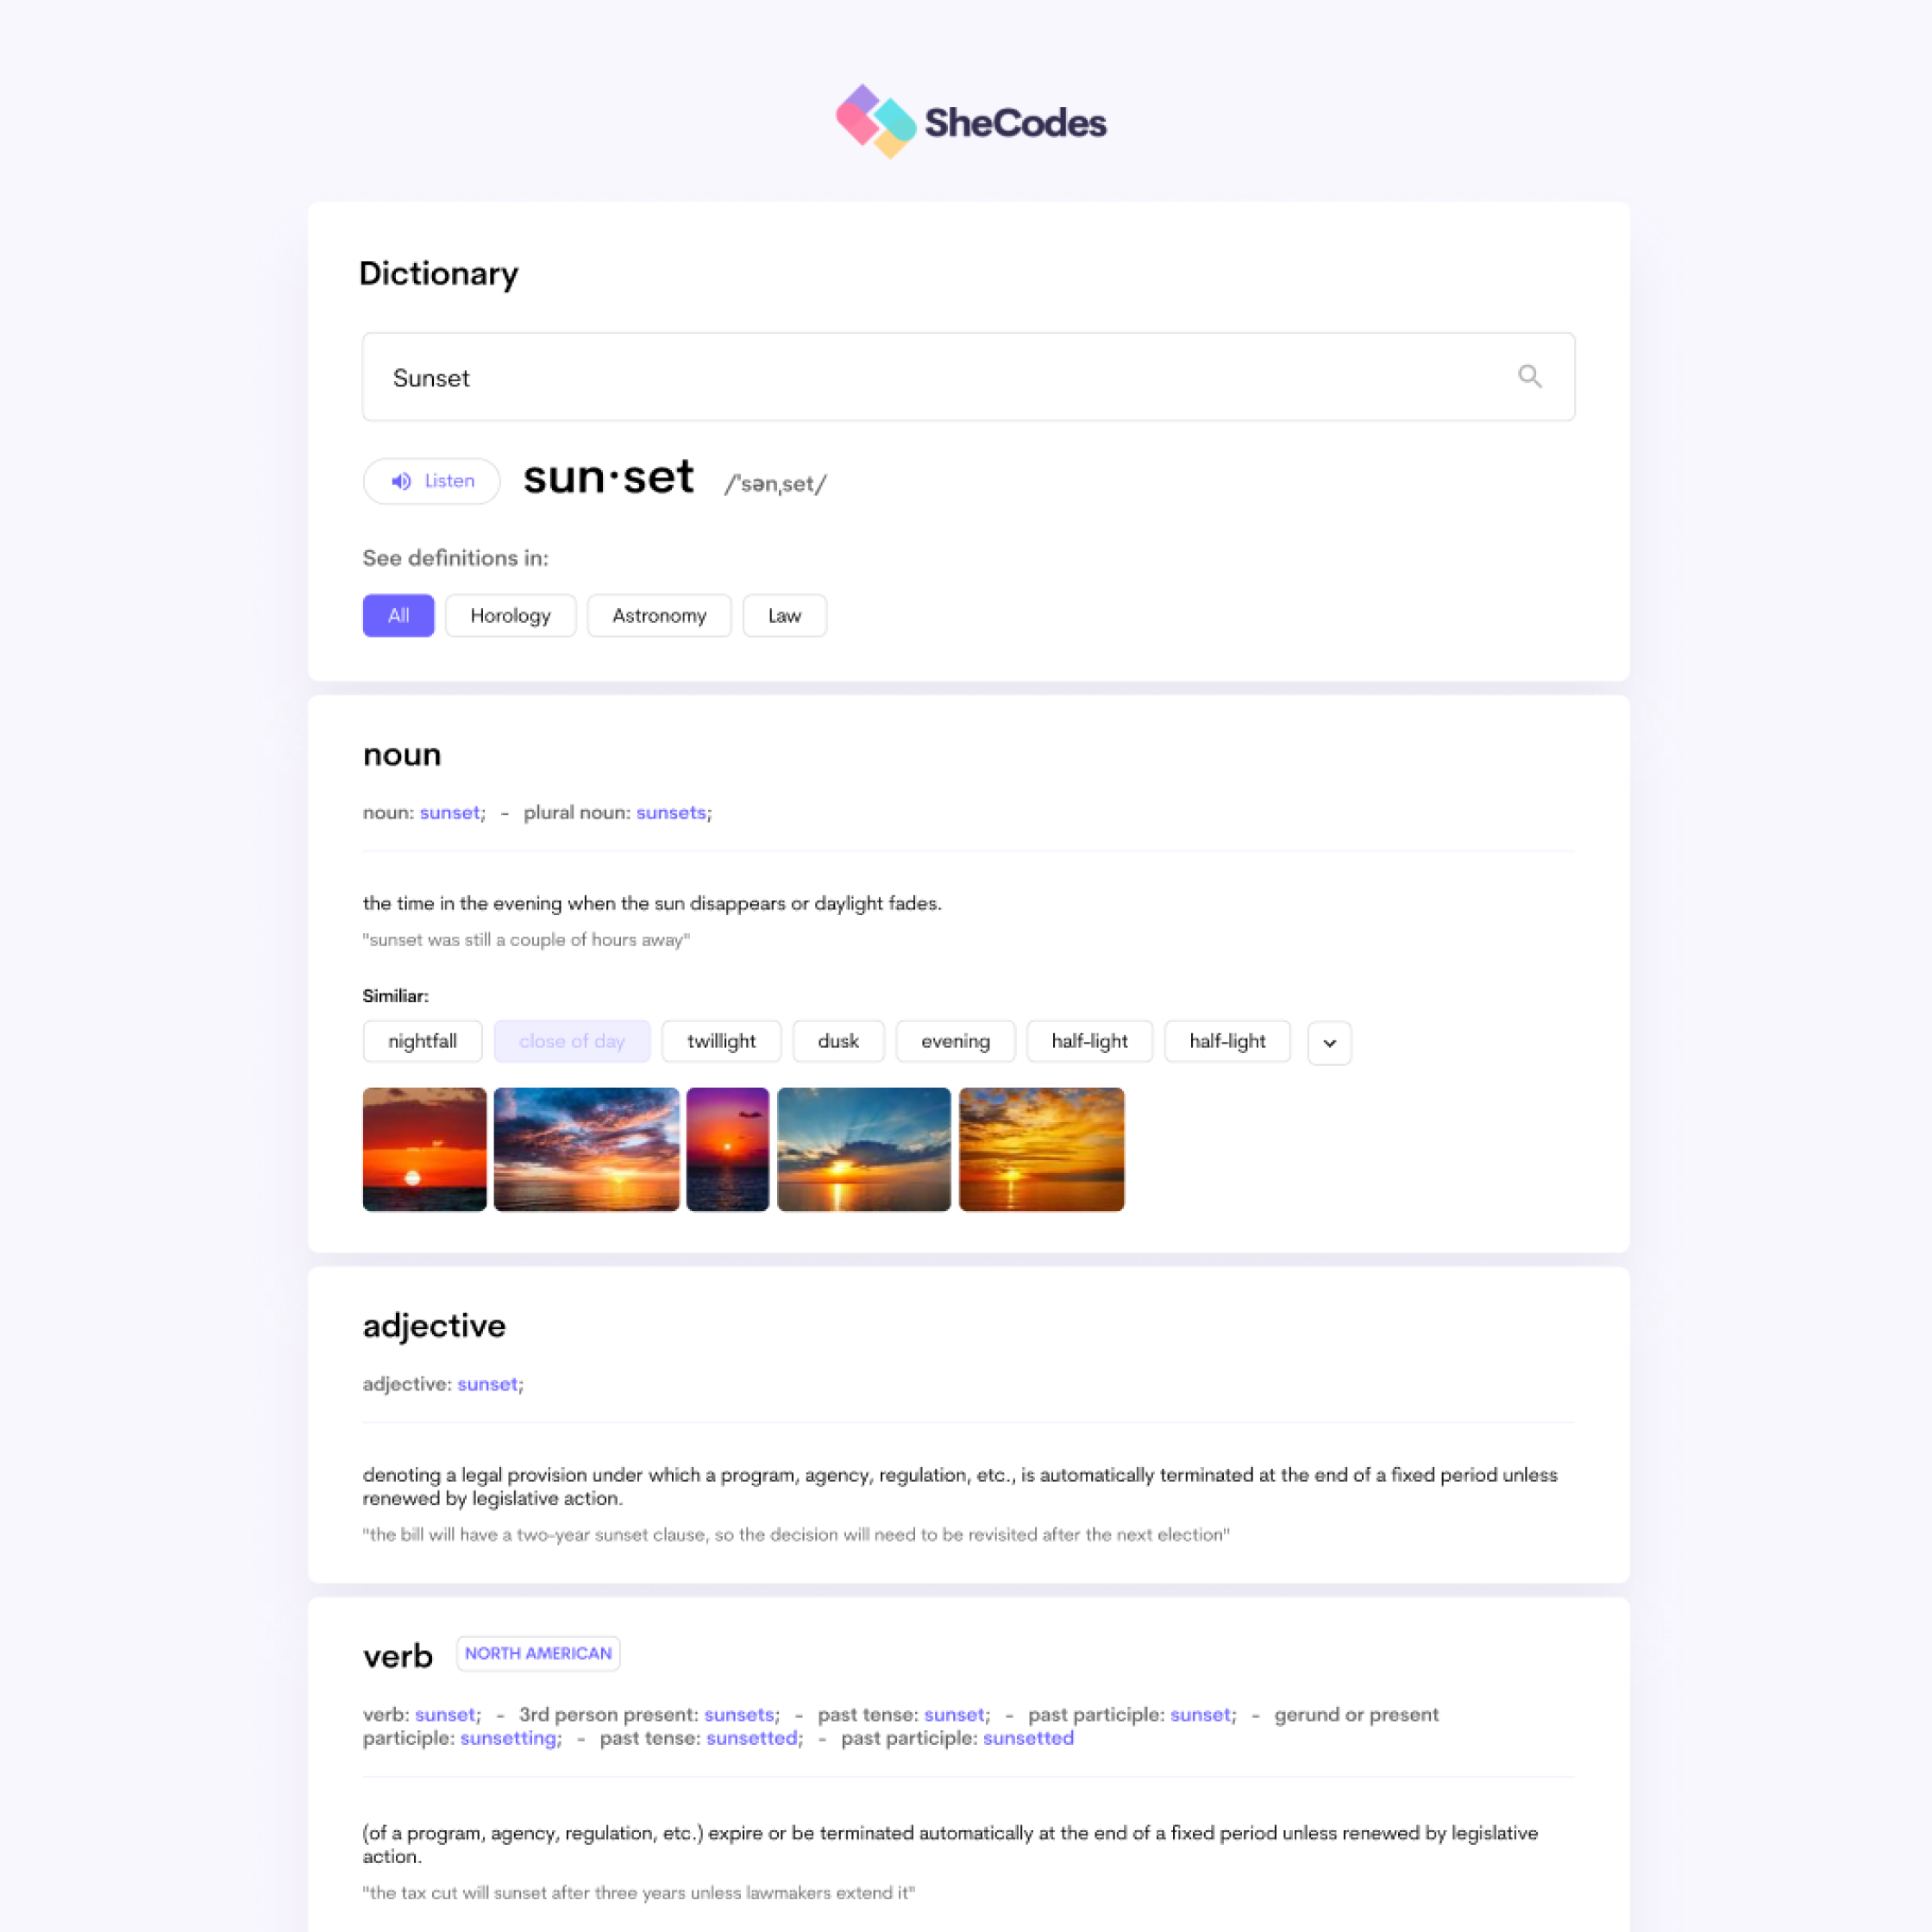Click the search magnifier icon
Image resolution: width=1932 pixels, height=1932 pixels.
1528,377
